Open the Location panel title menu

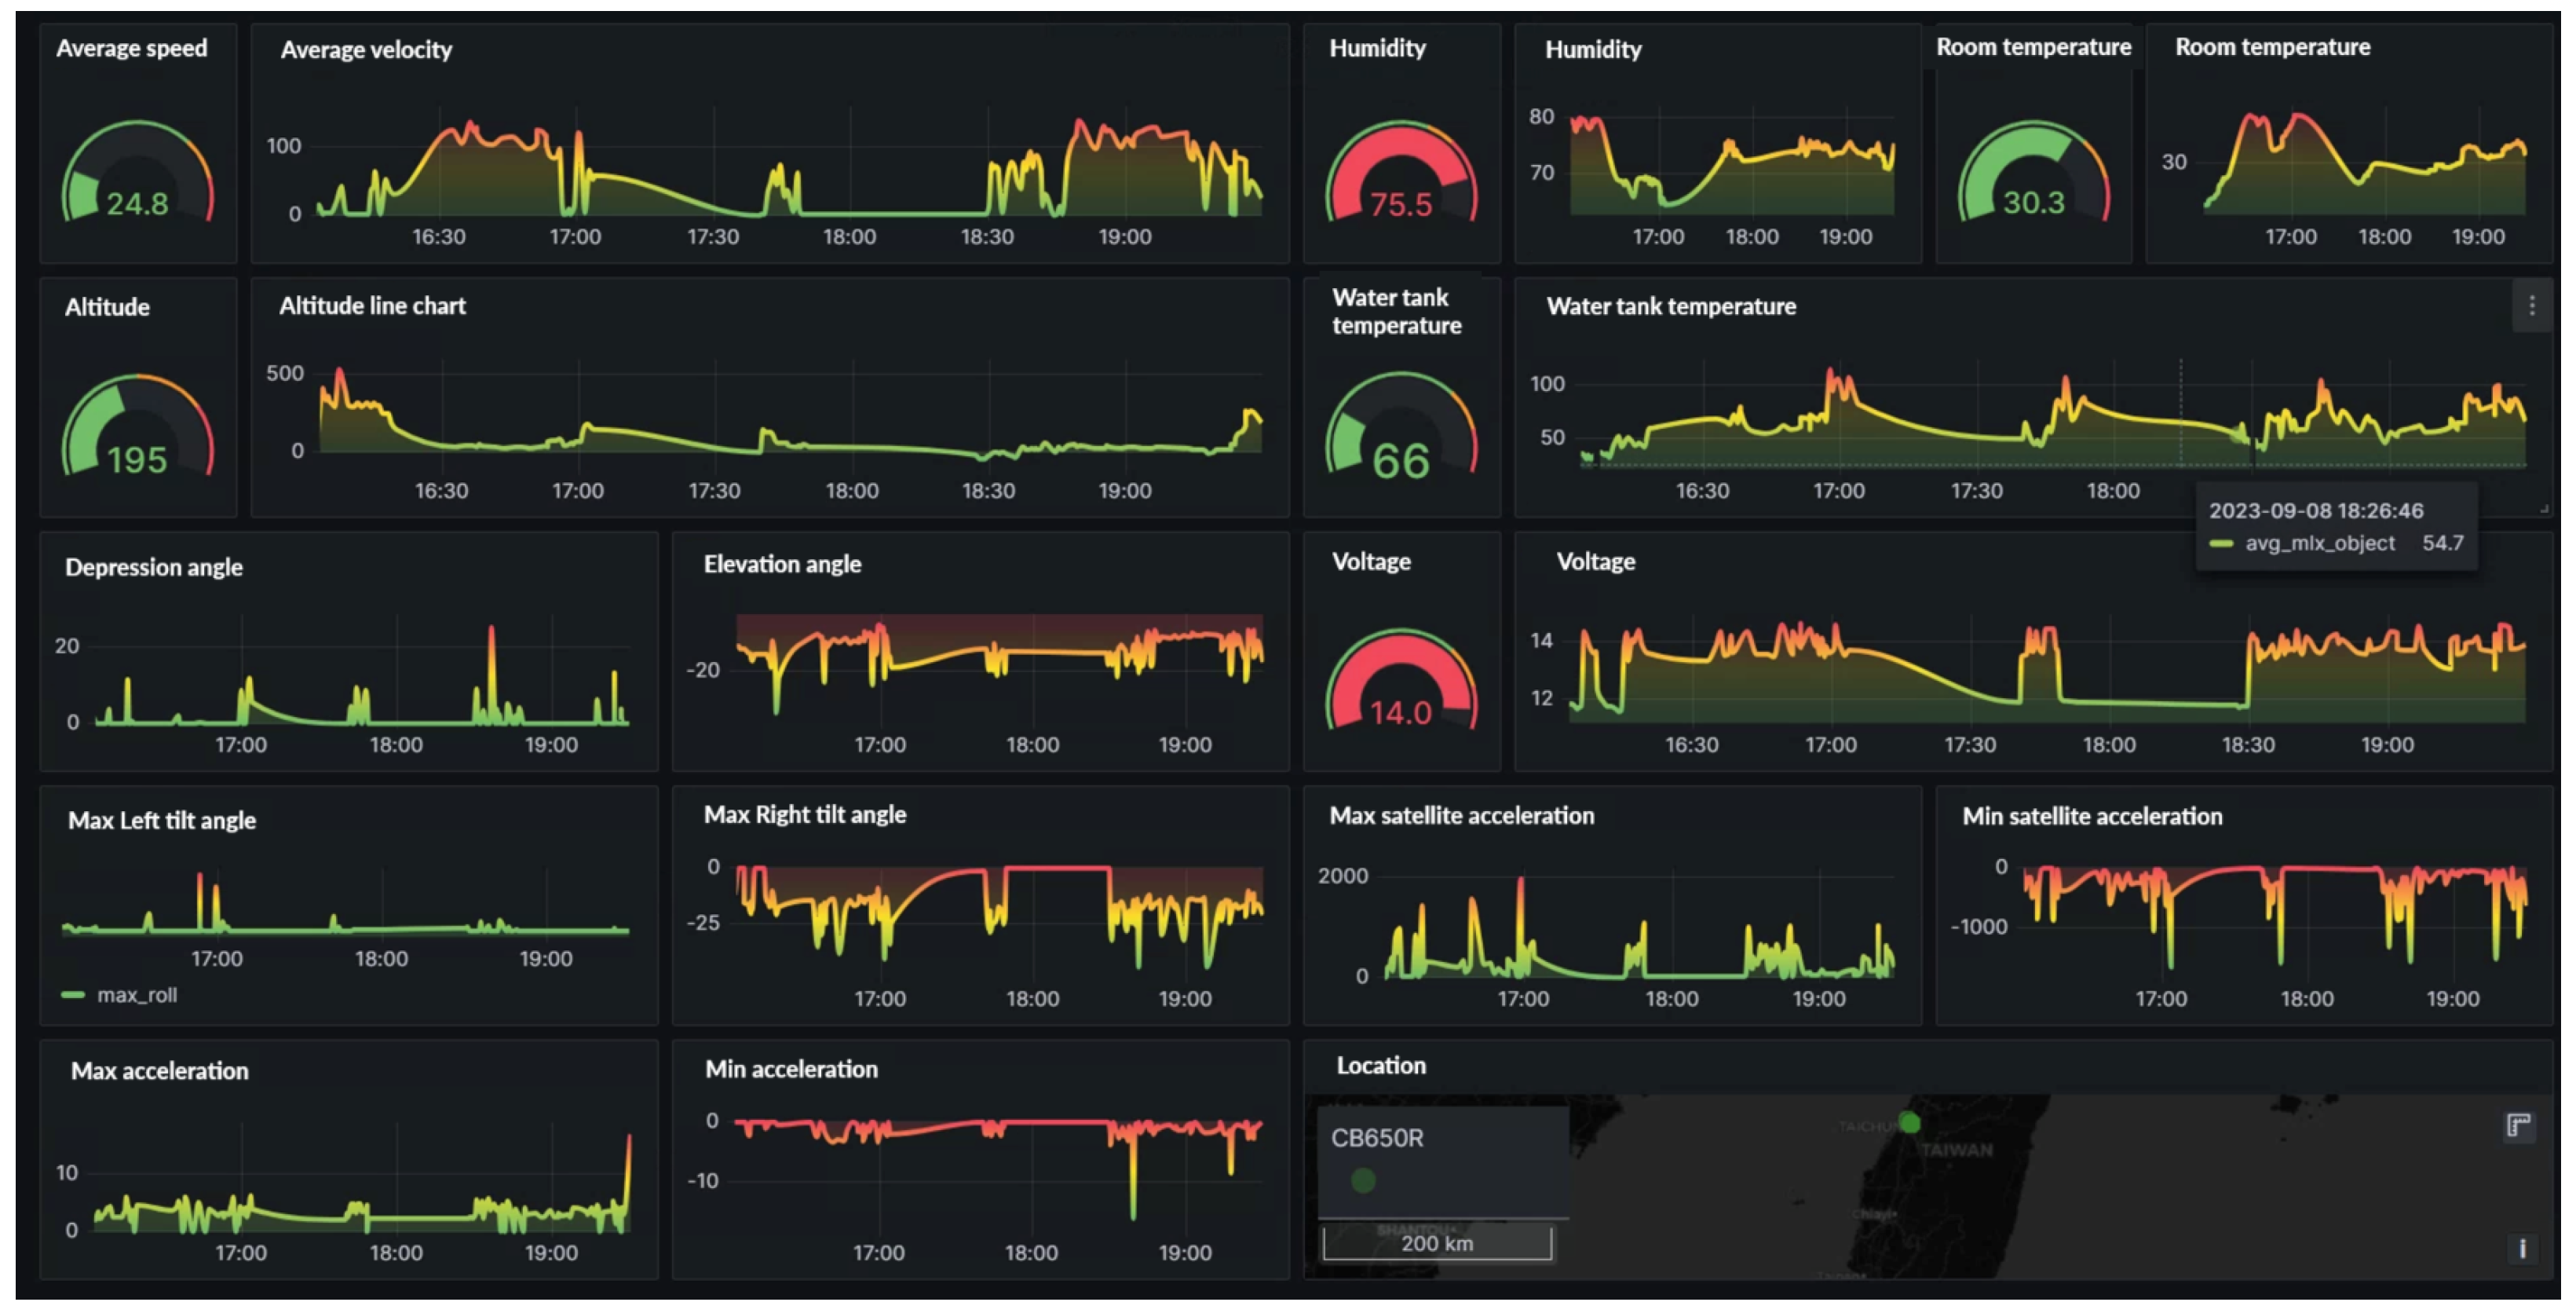point(1381,1065)
